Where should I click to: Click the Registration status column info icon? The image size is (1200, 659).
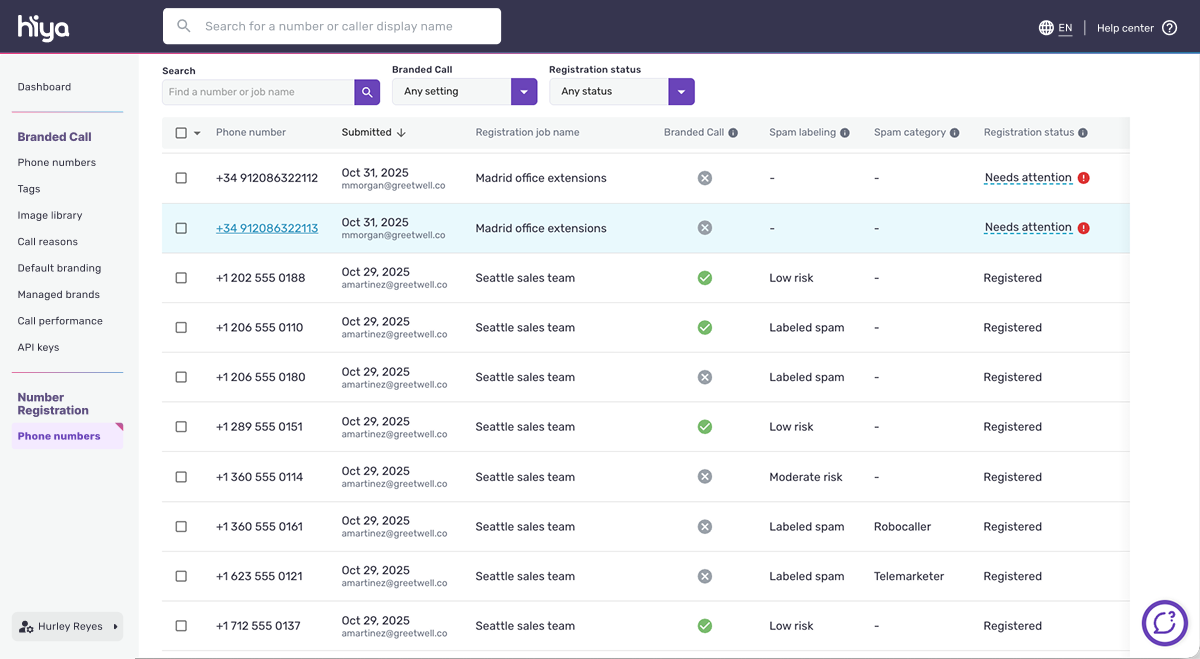point(1083,133)
